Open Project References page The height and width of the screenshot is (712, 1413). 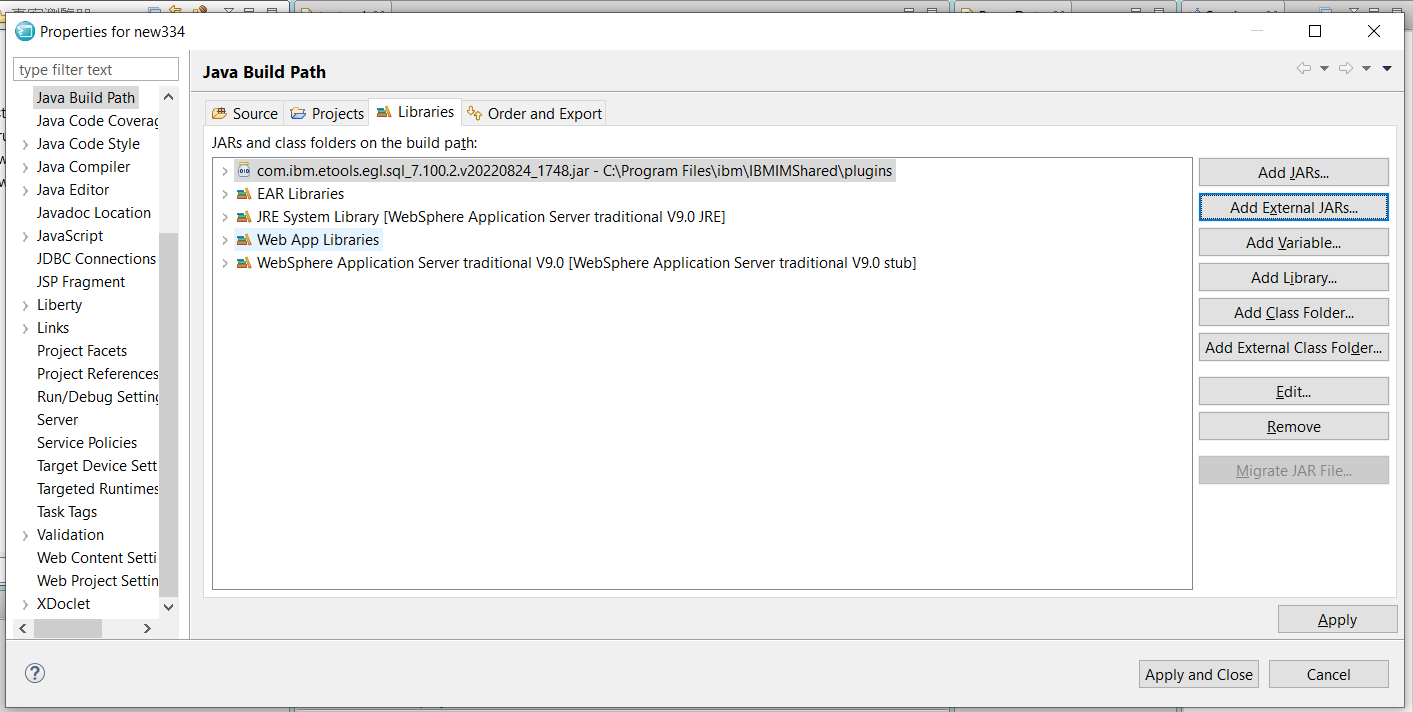(x=97, y=374)
